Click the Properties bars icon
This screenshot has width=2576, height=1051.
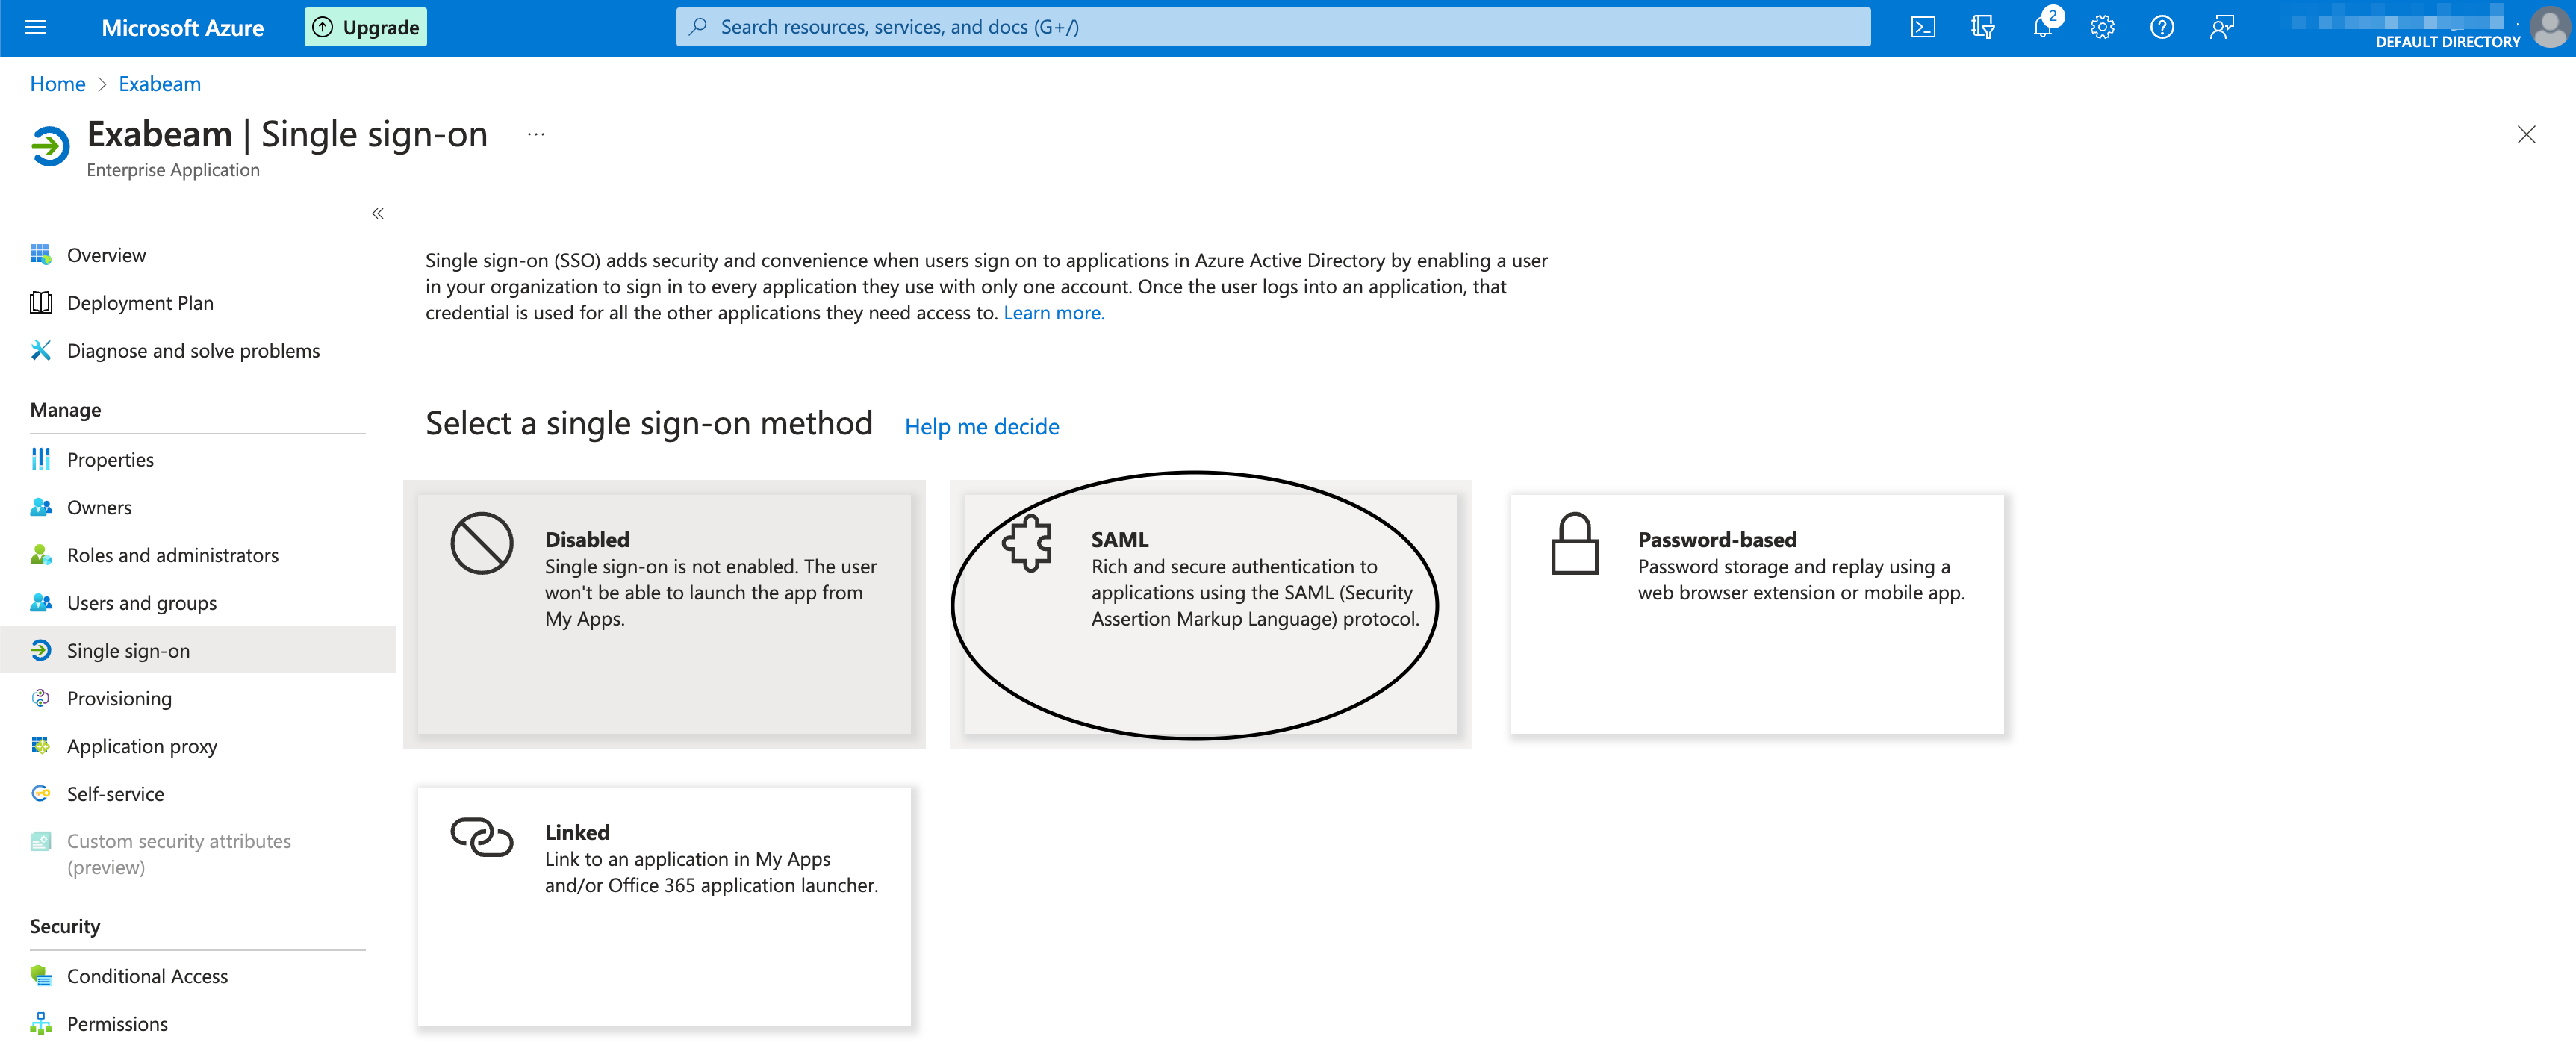click(40, 459)
